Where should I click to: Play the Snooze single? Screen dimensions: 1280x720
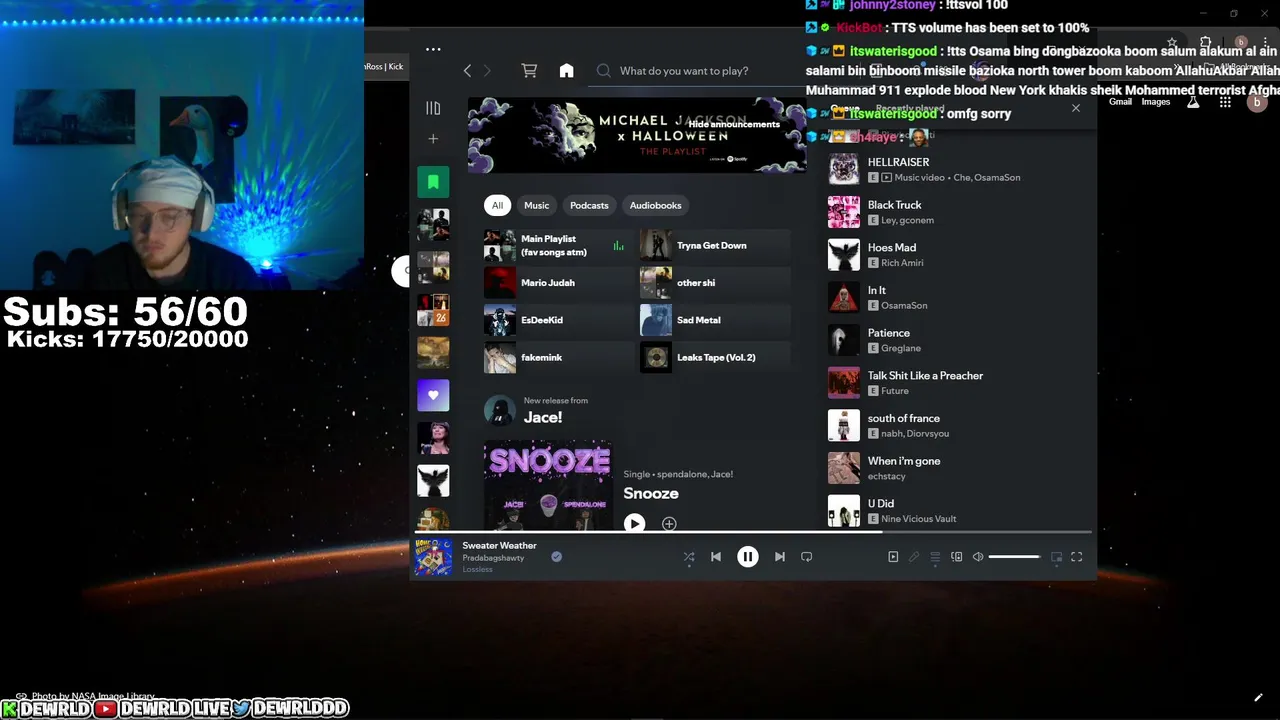pyautogui.click(x=634, y=523)
